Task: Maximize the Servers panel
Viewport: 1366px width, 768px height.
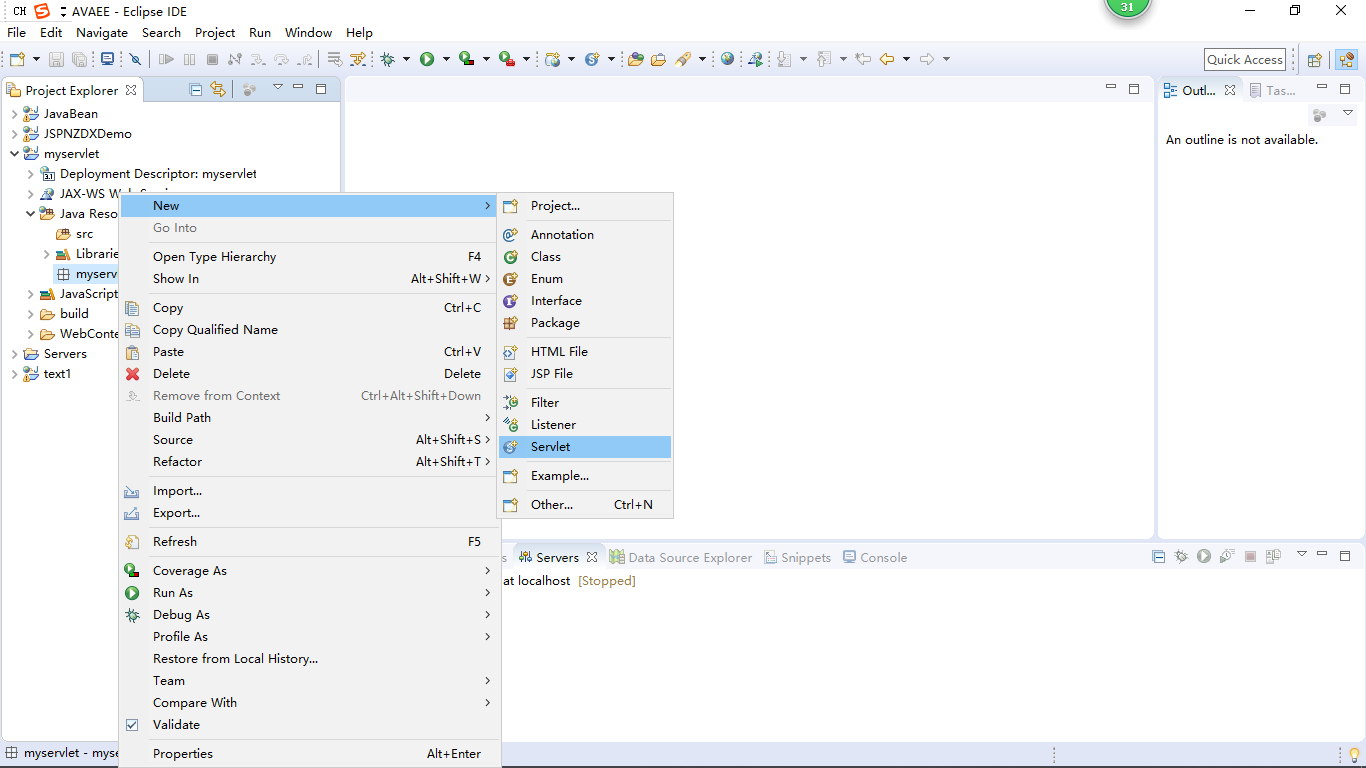Action: click(x=1345, y=555)
